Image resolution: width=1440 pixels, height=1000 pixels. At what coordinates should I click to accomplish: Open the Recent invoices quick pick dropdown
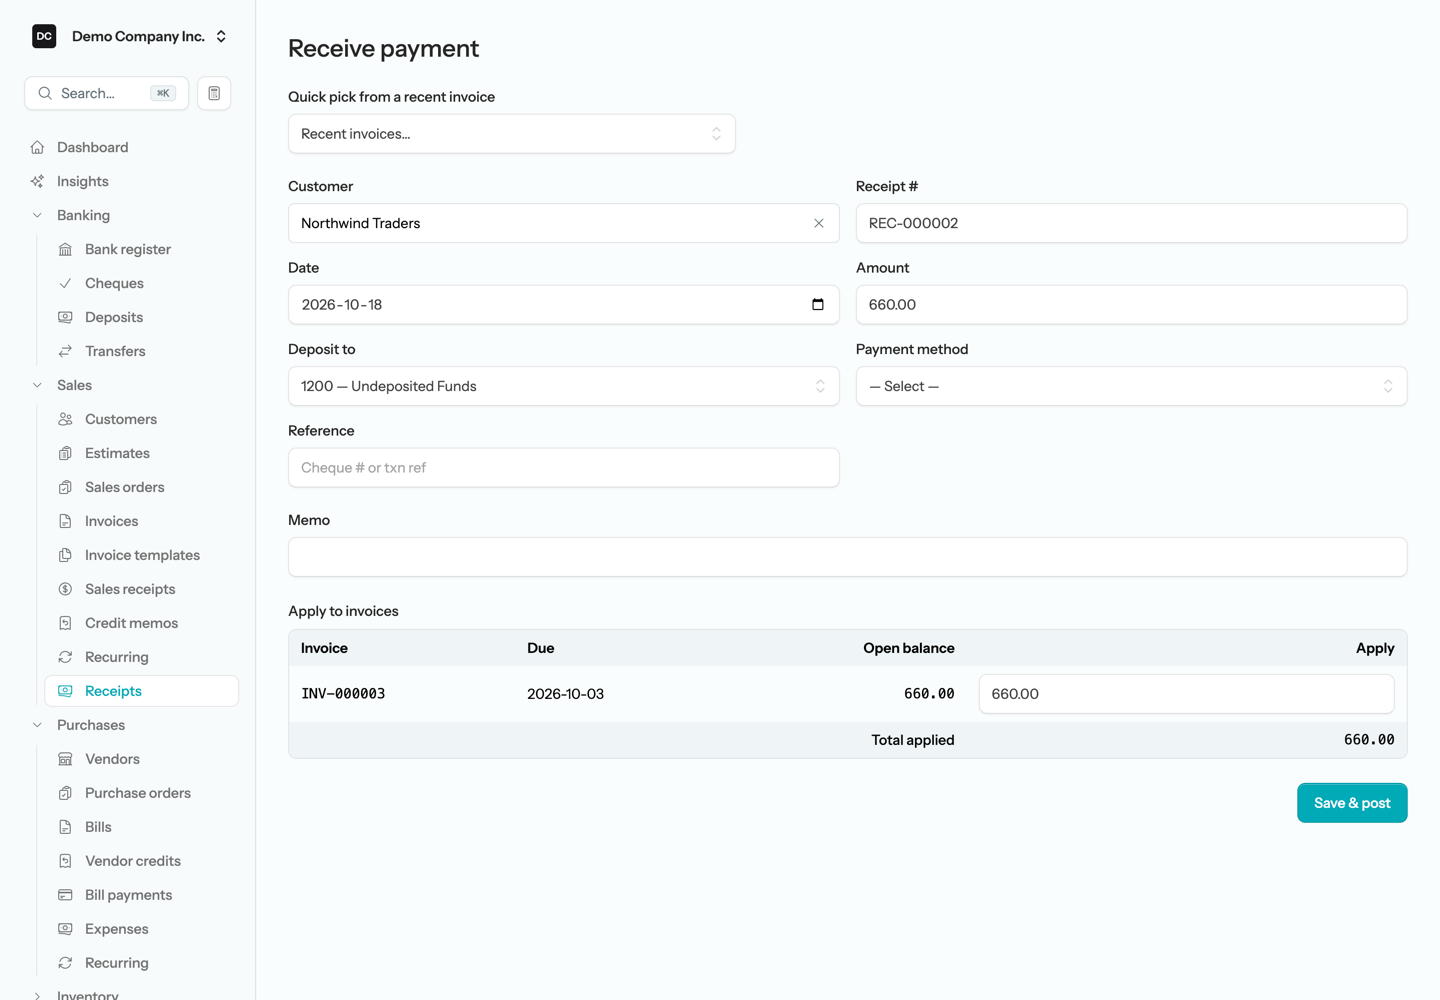[512, 134]
